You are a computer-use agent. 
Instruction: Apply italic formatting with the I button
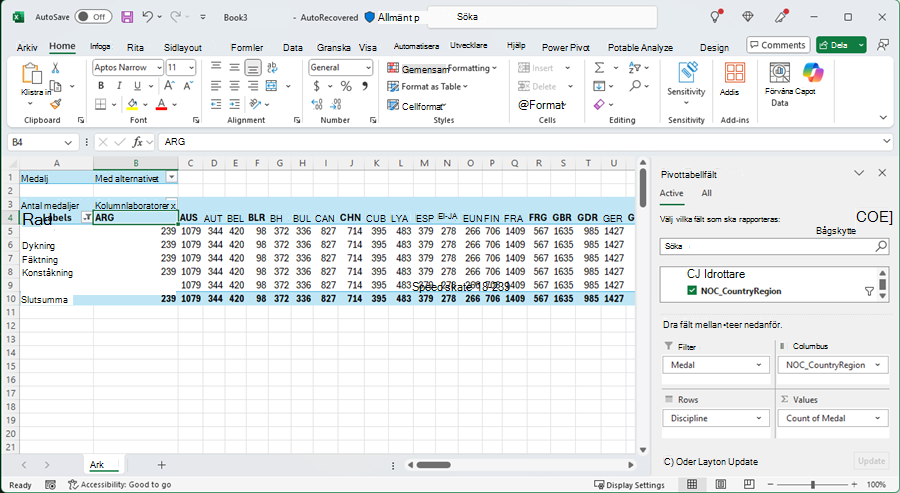pos(119,86)
